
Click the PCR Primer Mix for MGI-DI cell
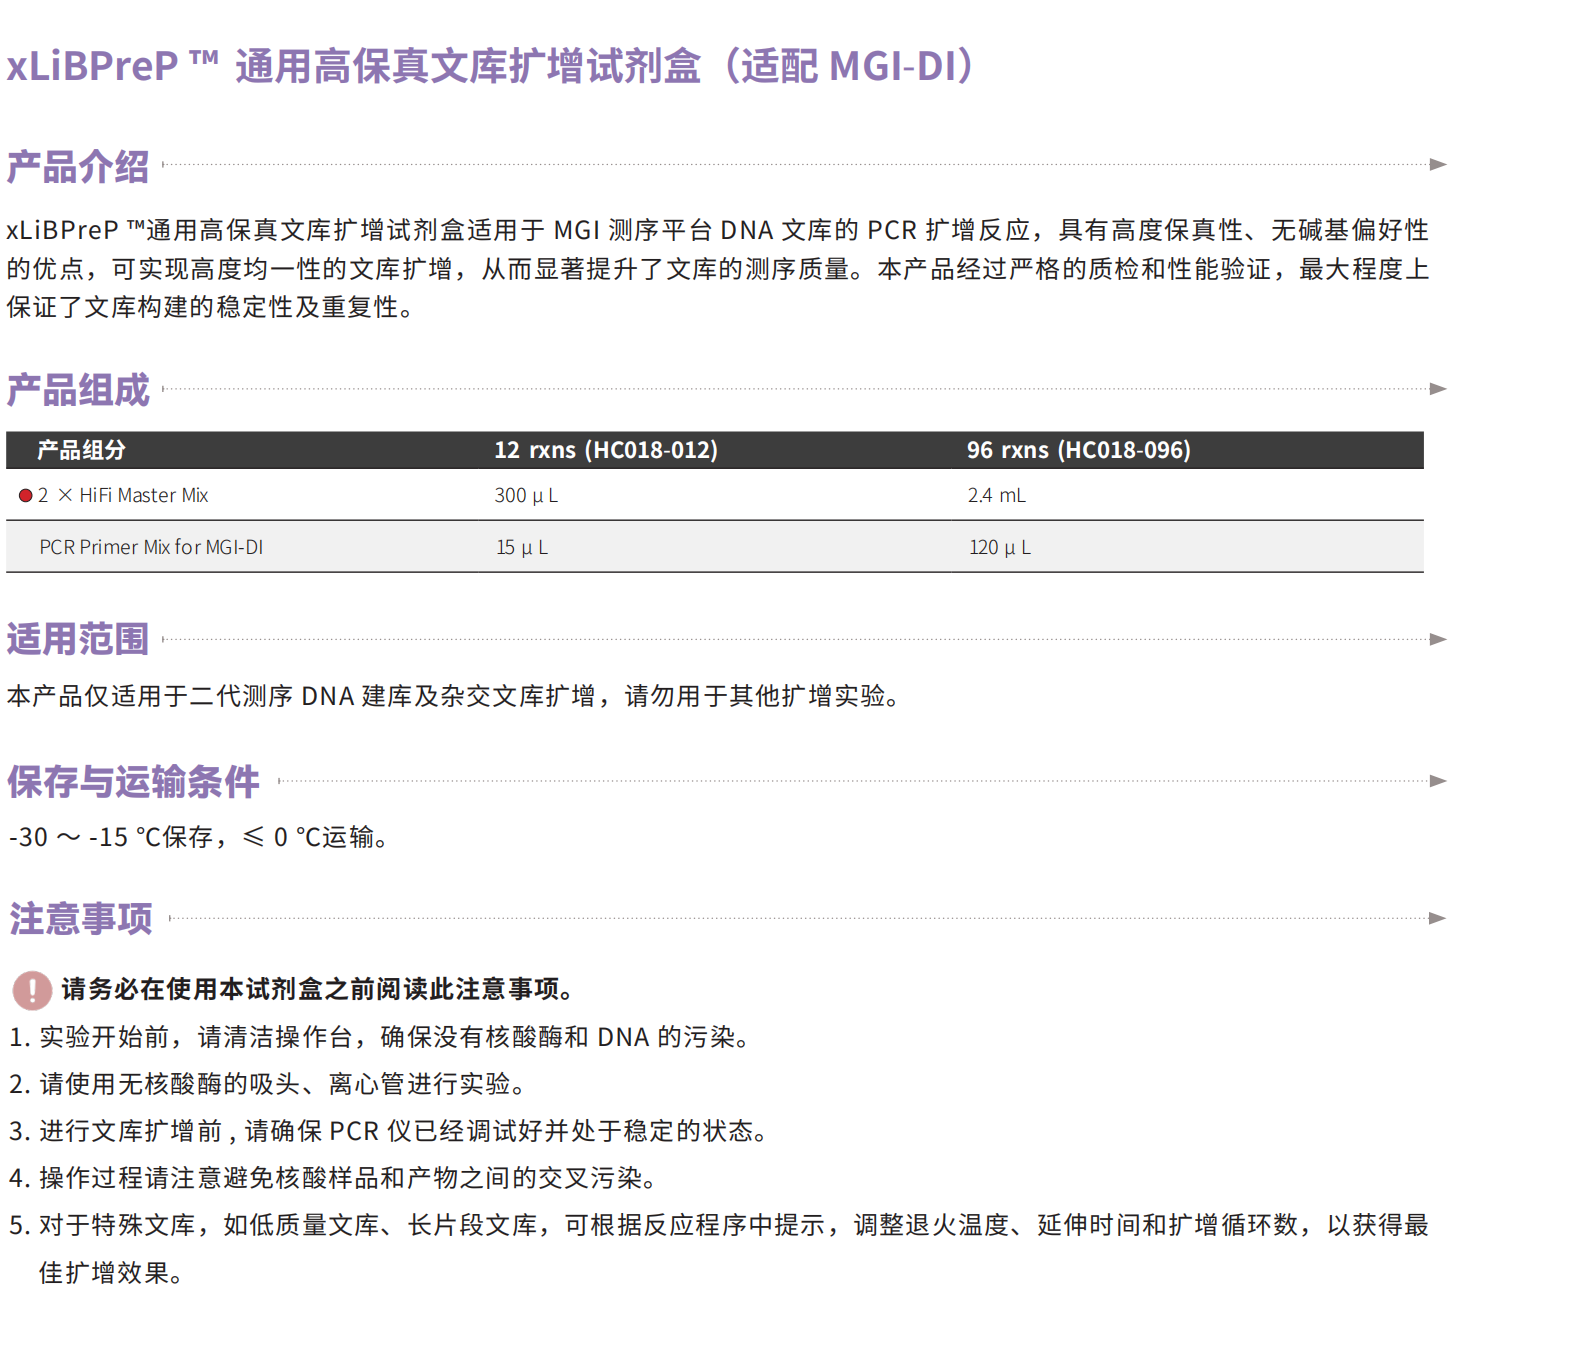tap(151, 547)
